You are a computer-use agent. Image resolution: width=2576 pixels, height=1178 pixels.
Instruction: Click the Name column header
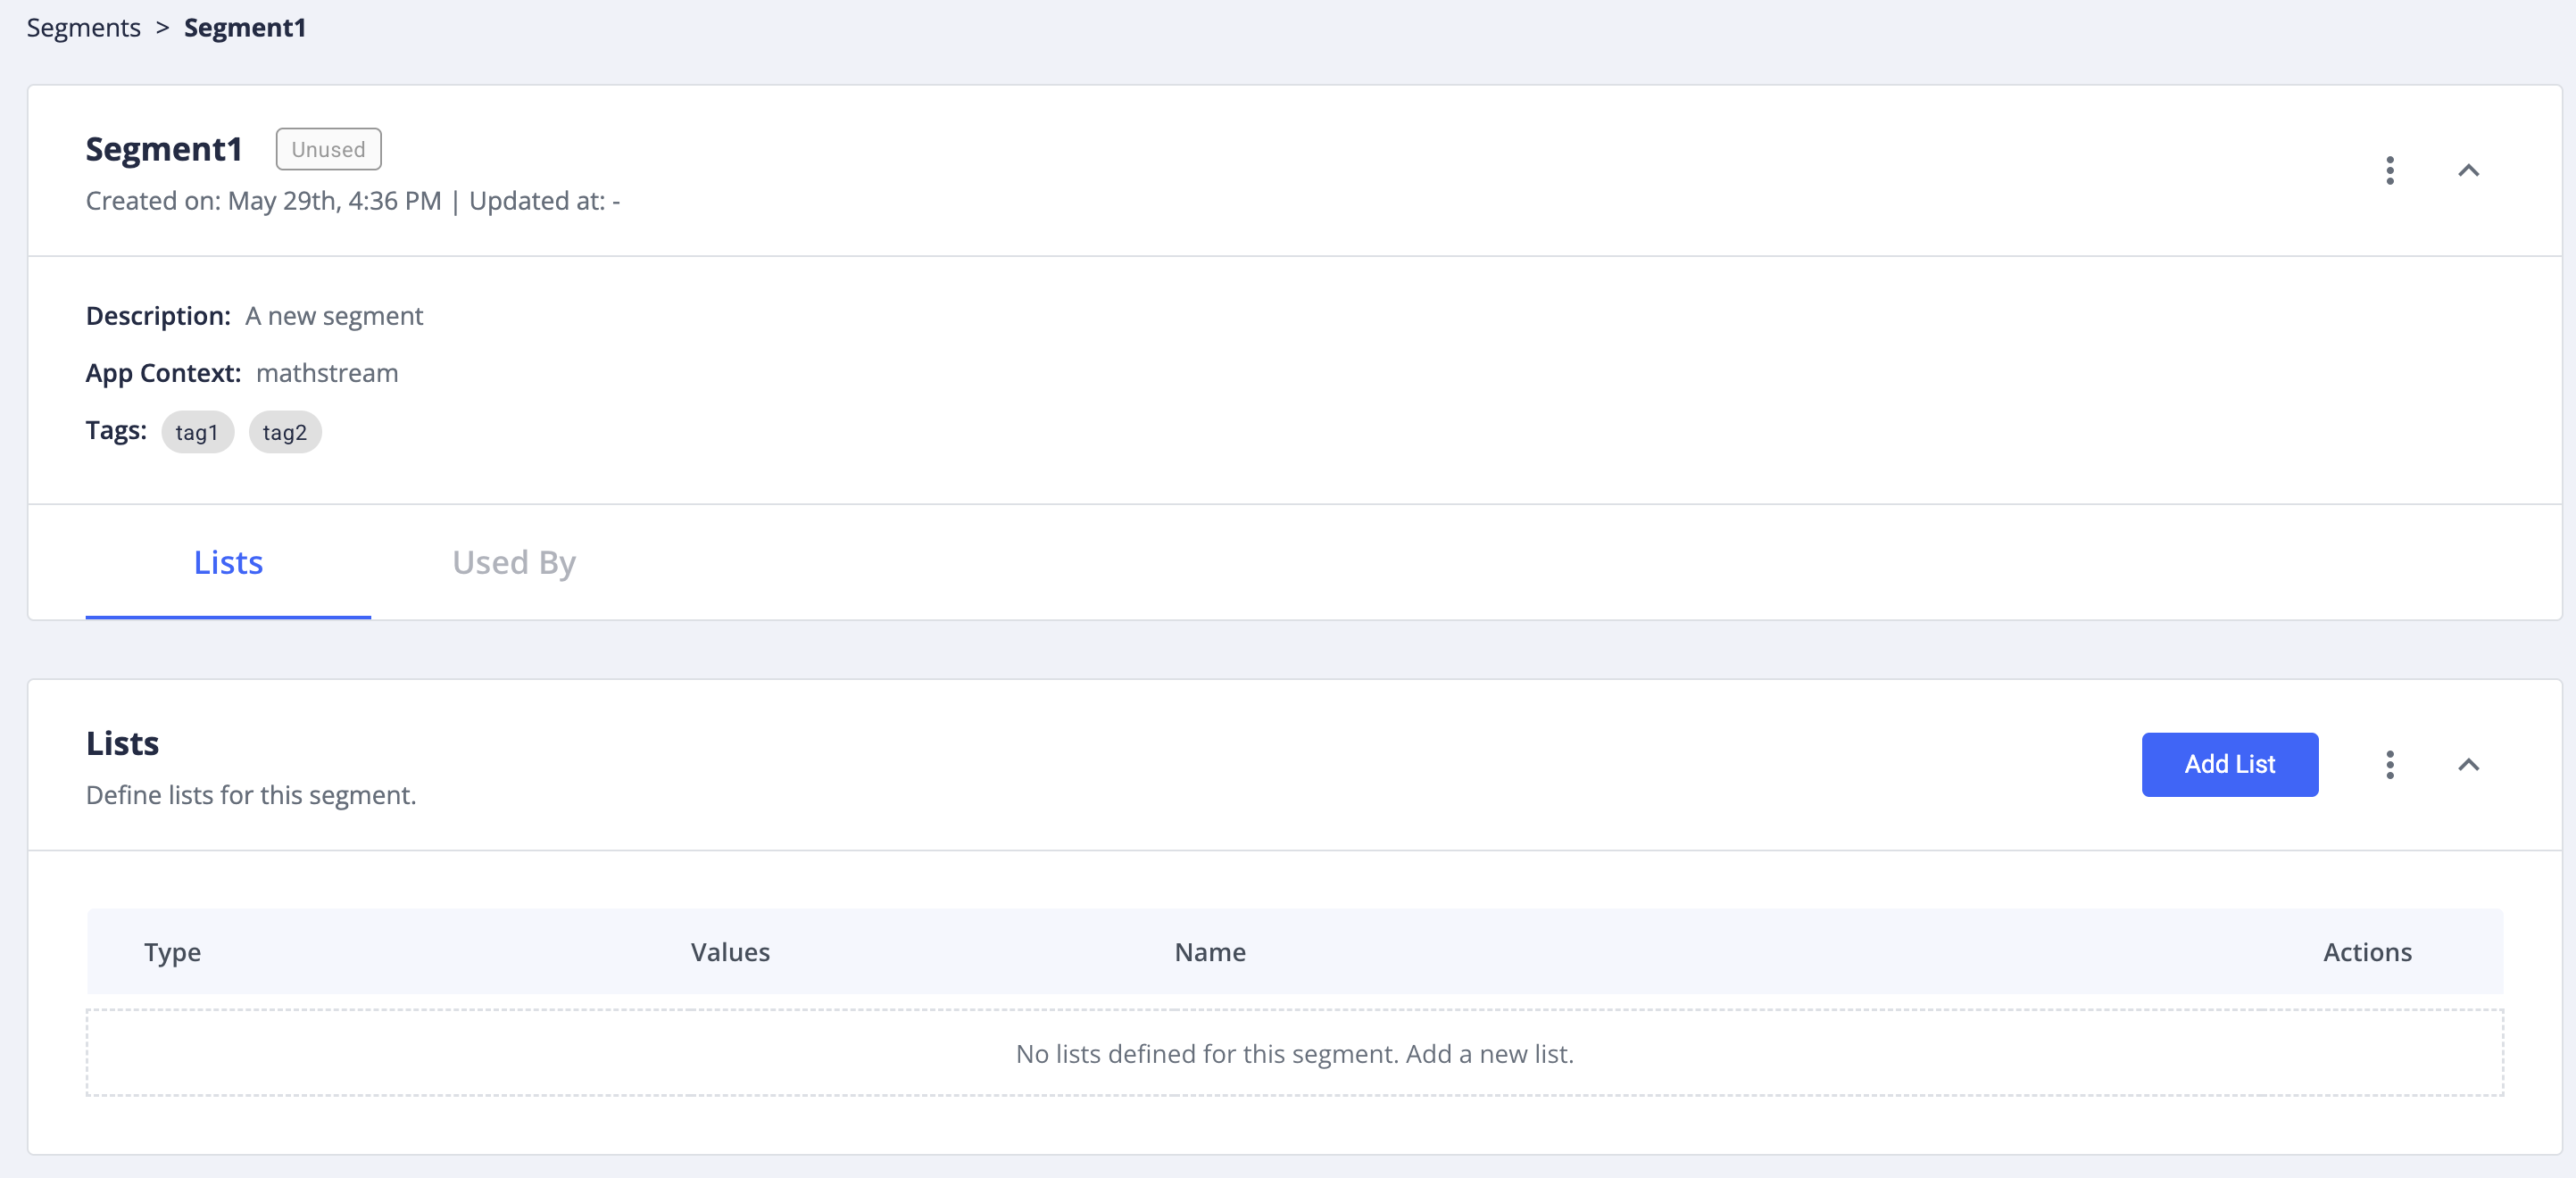point(1209,952)
